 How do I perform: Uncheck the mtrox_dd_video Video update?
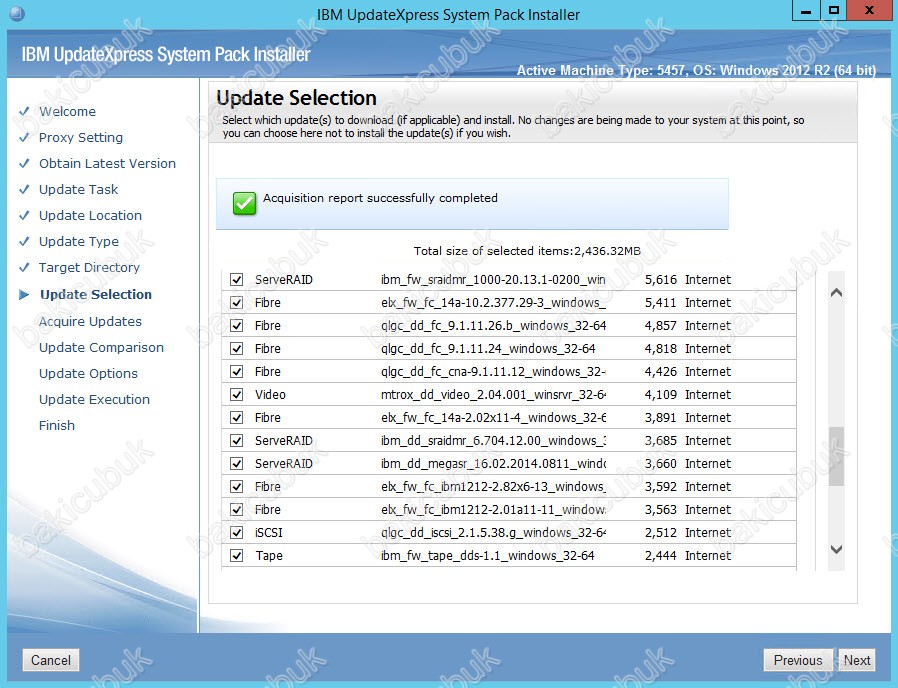coord(237,394)
